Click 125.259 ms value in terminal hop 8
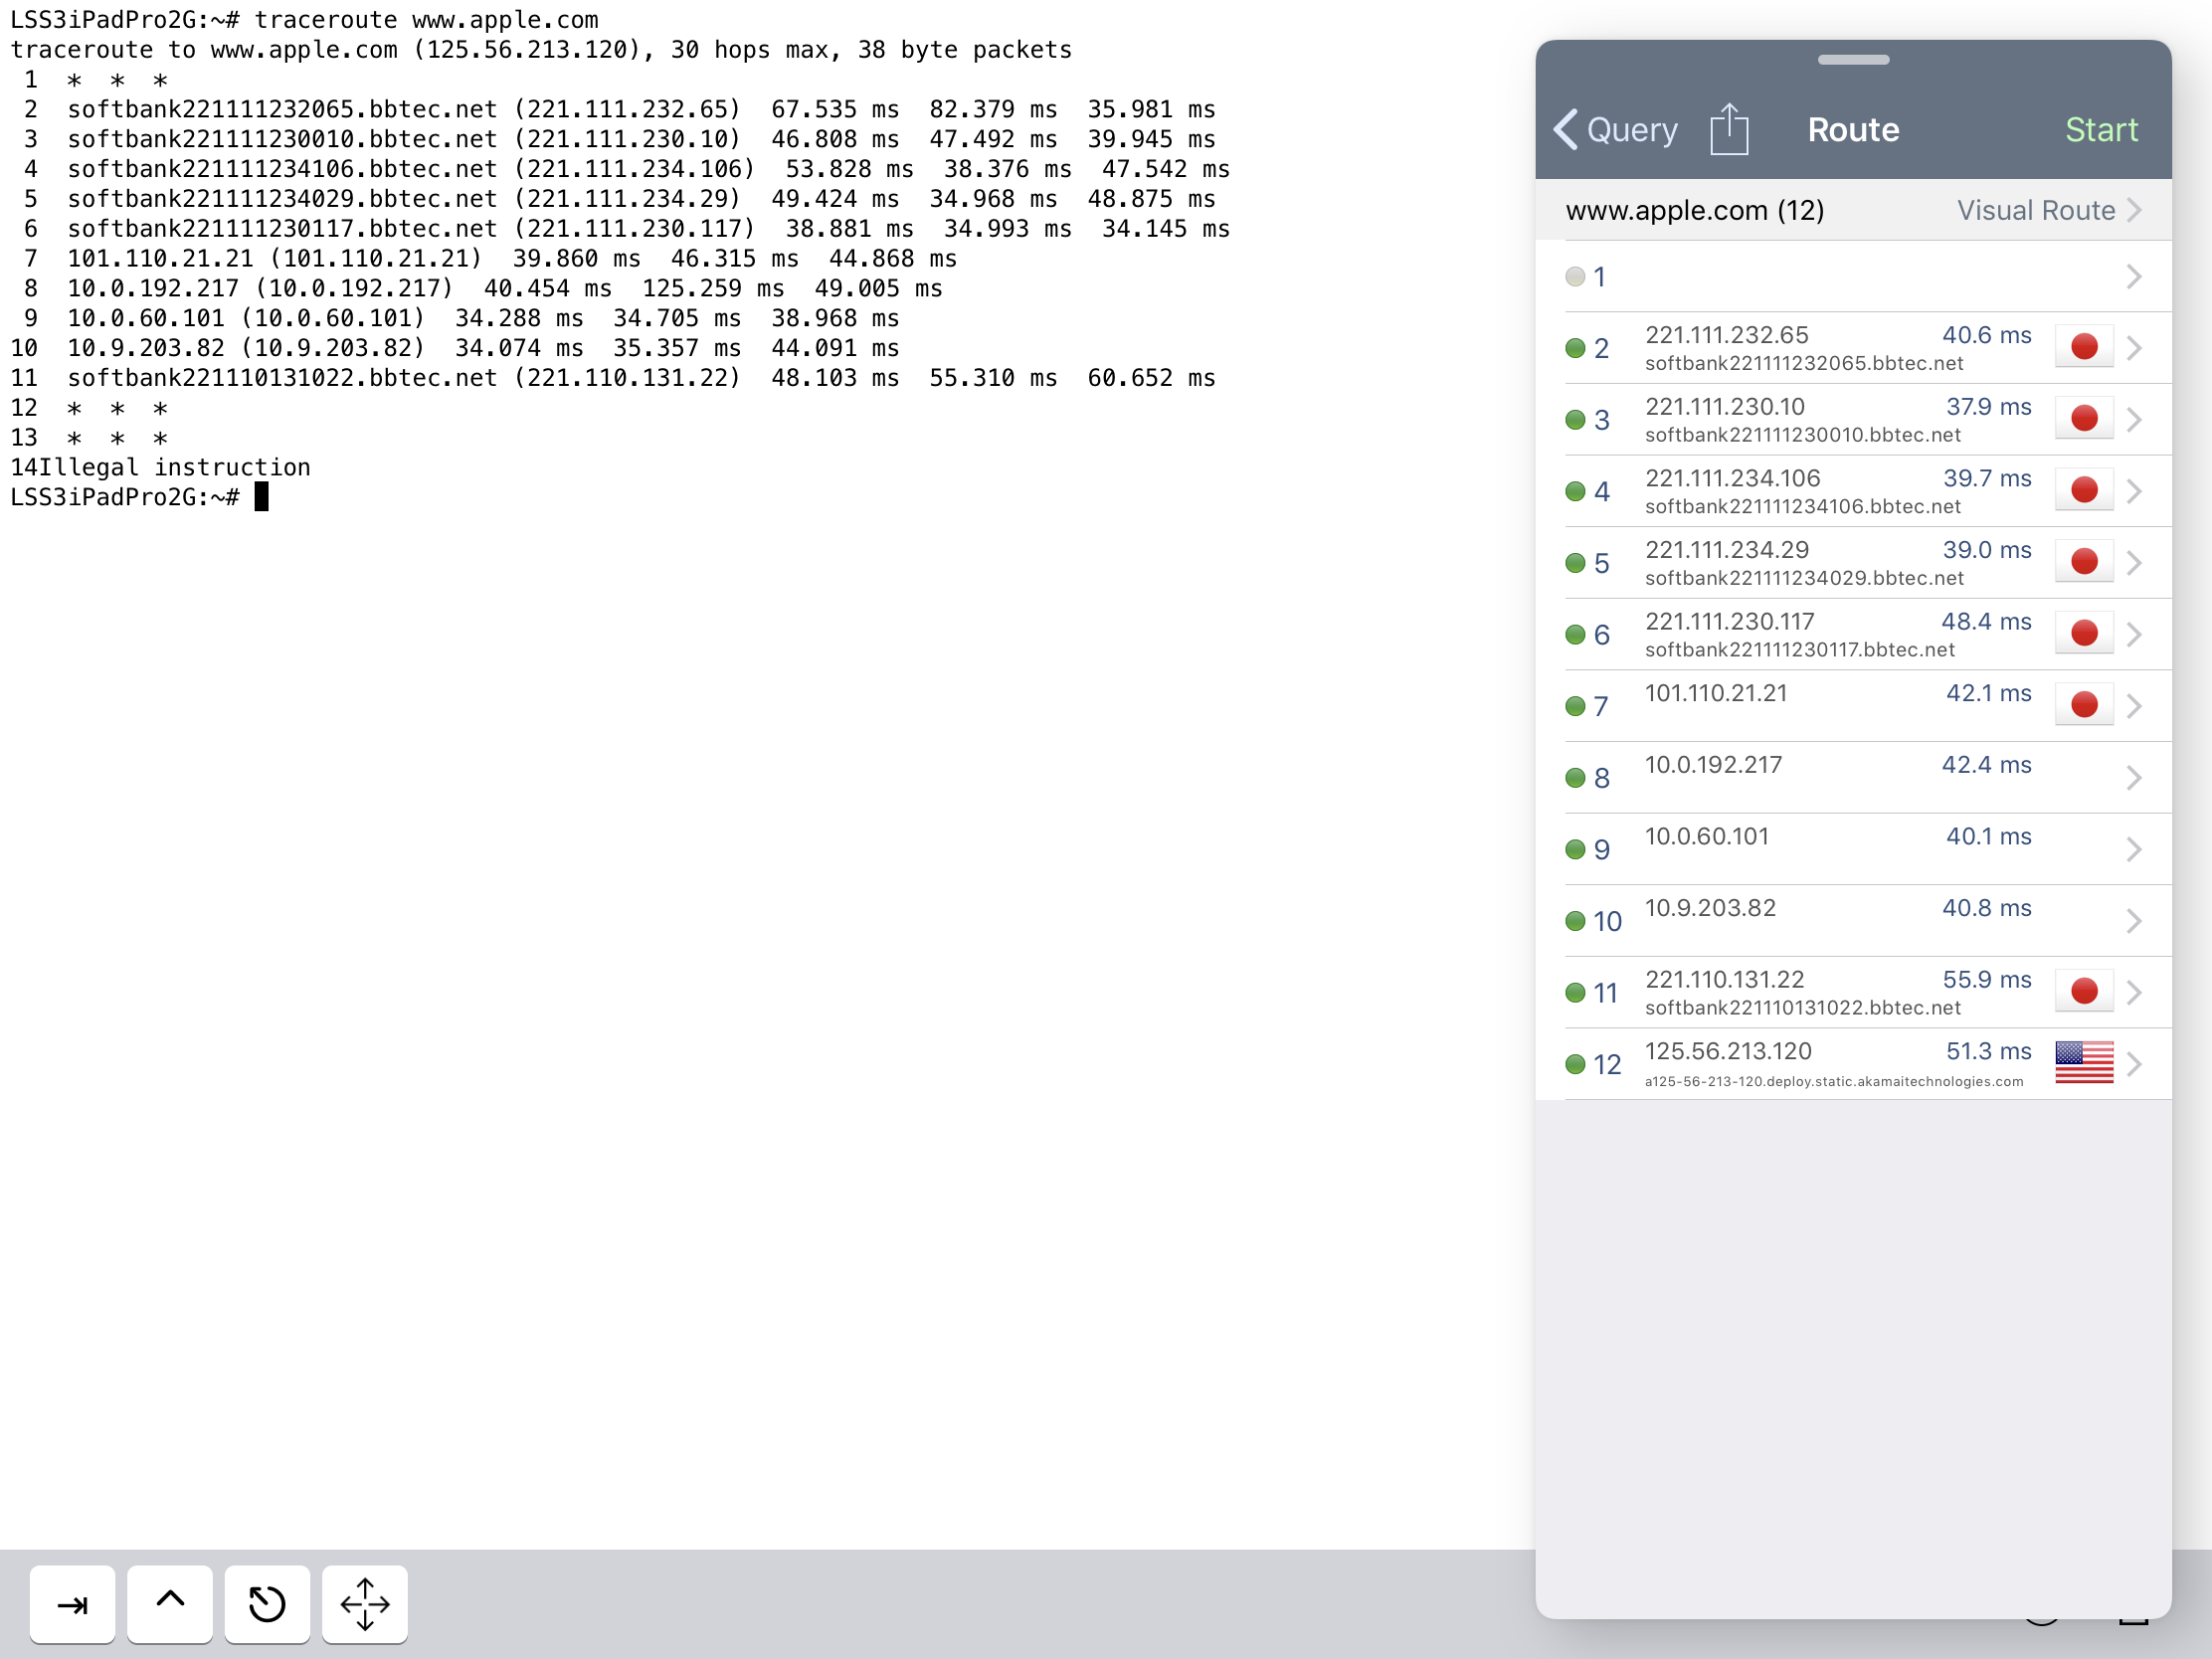Screen dimensions: 2212x1659 (713, 289)
